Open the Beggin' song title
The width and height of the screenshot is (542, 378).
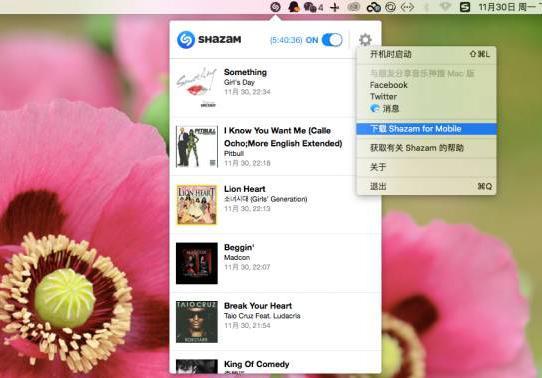click(239, 247)
